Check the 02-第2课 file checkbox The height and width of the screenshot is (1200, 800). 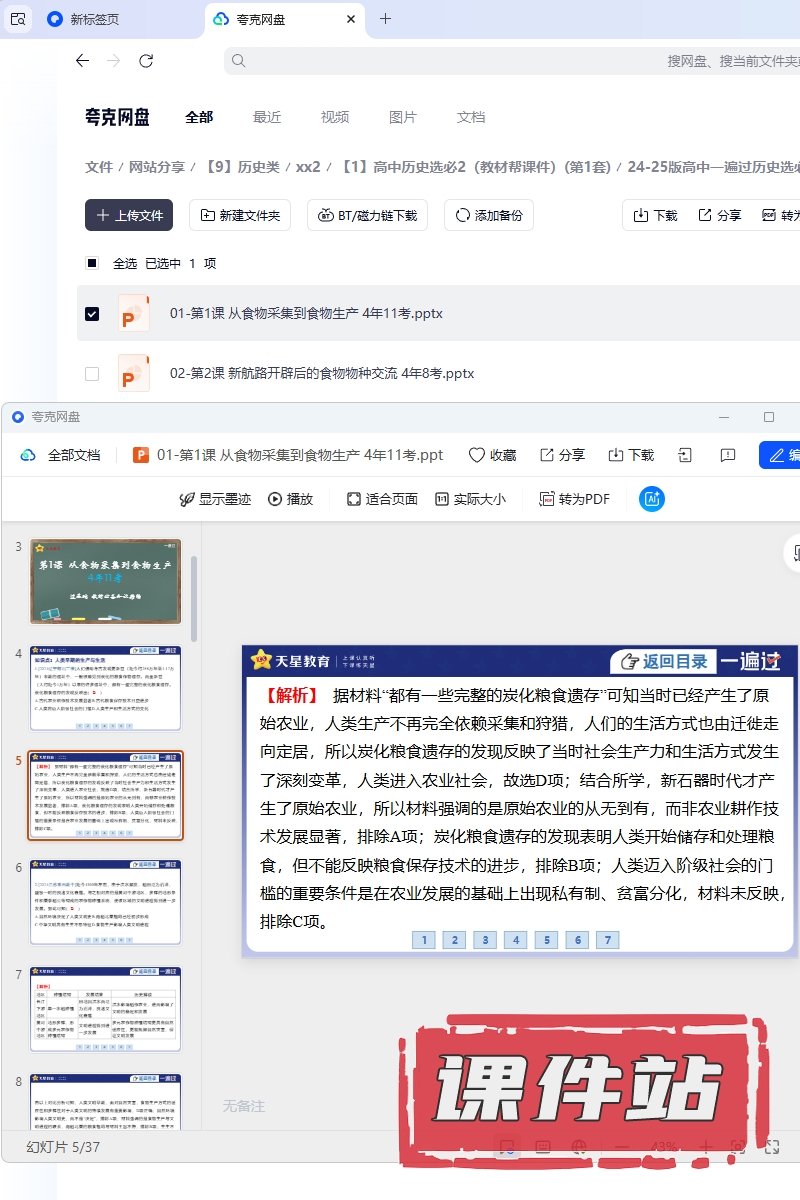pyautogui.click(x=92, y=374)
